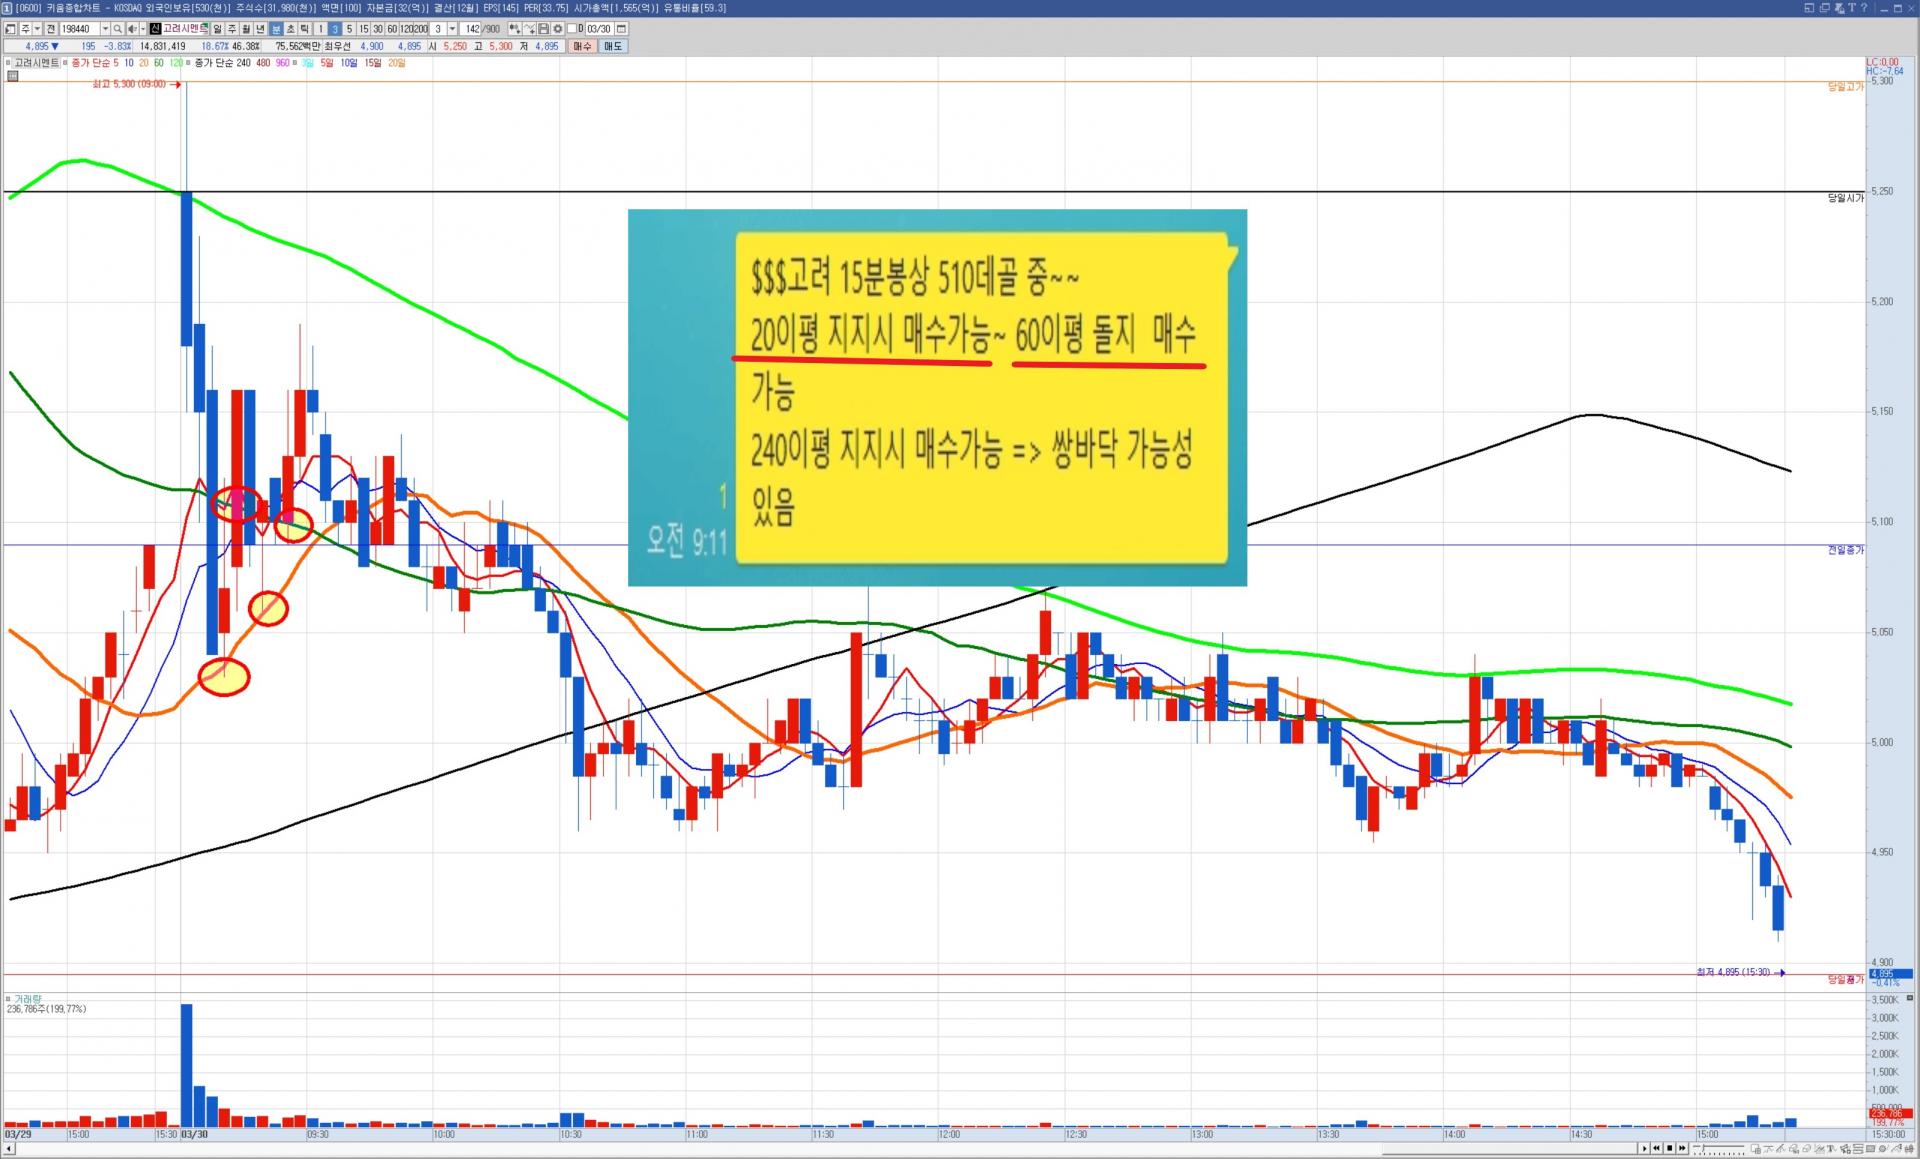The image size is (1920, 1159).
Task: Open the calendar date picker icon
Action: click(x=621, y=29)
